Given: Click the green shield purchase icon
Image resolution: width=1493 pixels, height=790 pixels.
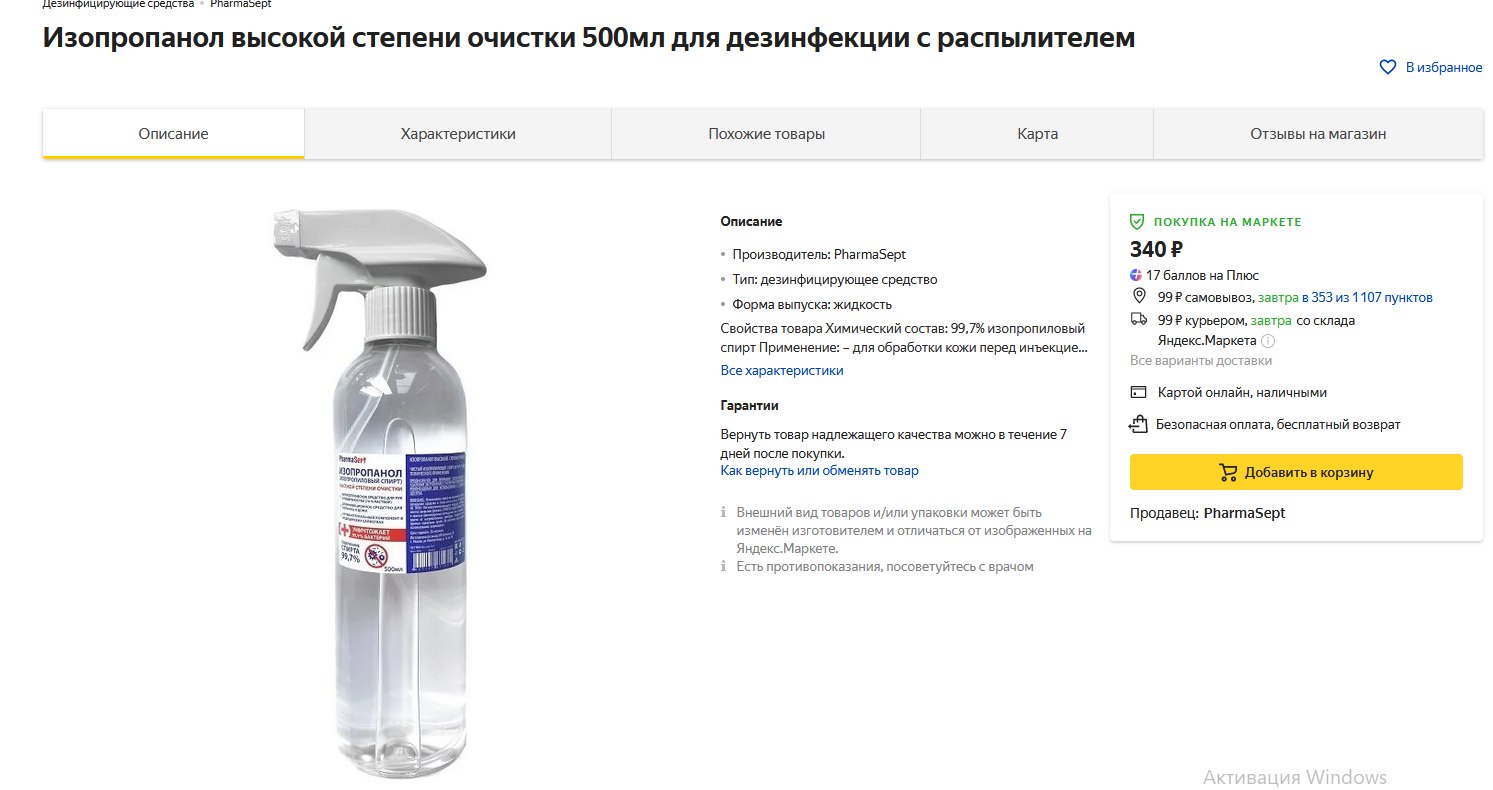Looking at the screenshot, I should pyautogui.click(x=1137, y=221).
